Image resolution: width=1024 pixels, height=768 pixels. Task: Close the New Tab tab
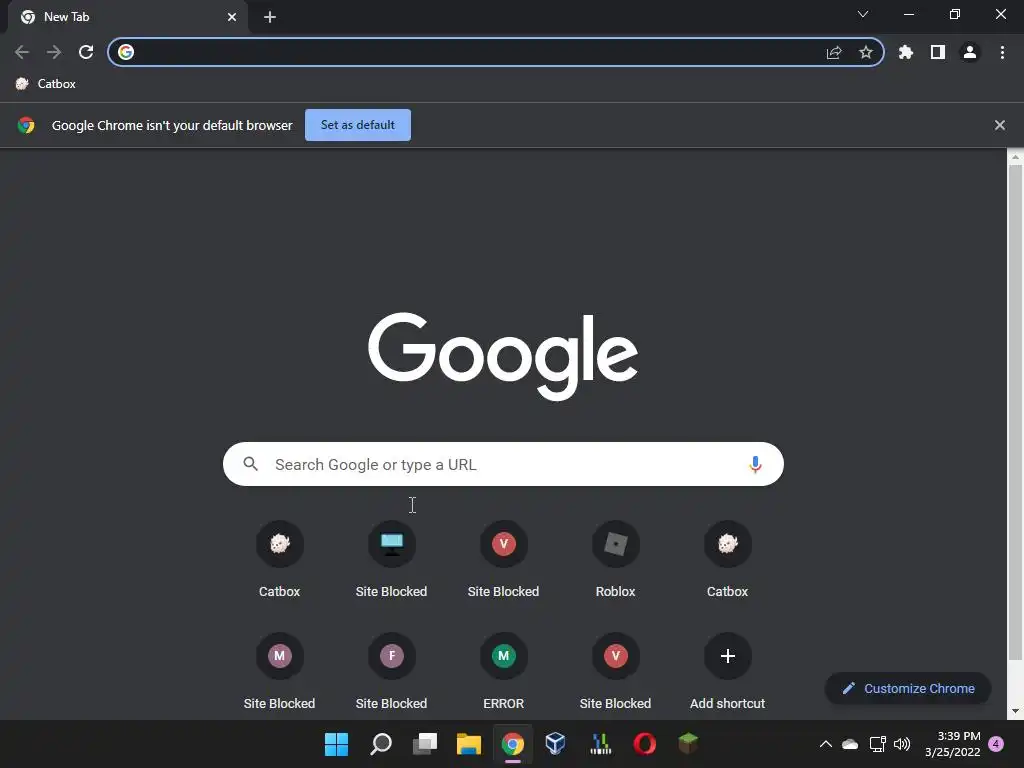[232, 17]
